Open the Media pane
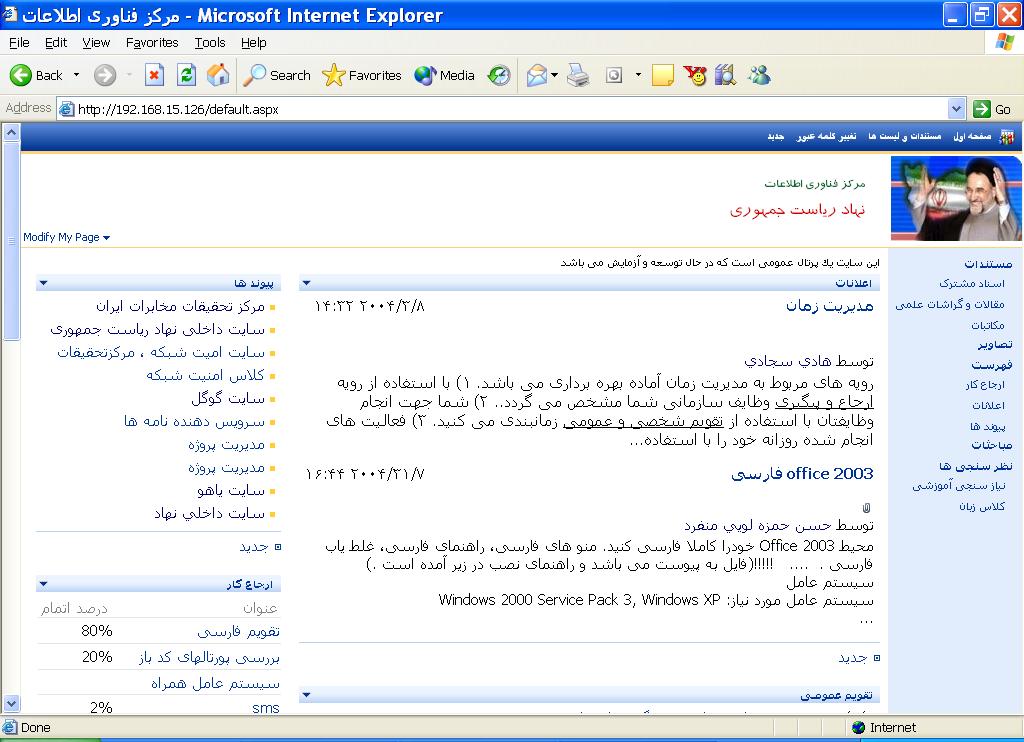The width and height of the screenshot is (1024, 742). [x=444, y=75]
